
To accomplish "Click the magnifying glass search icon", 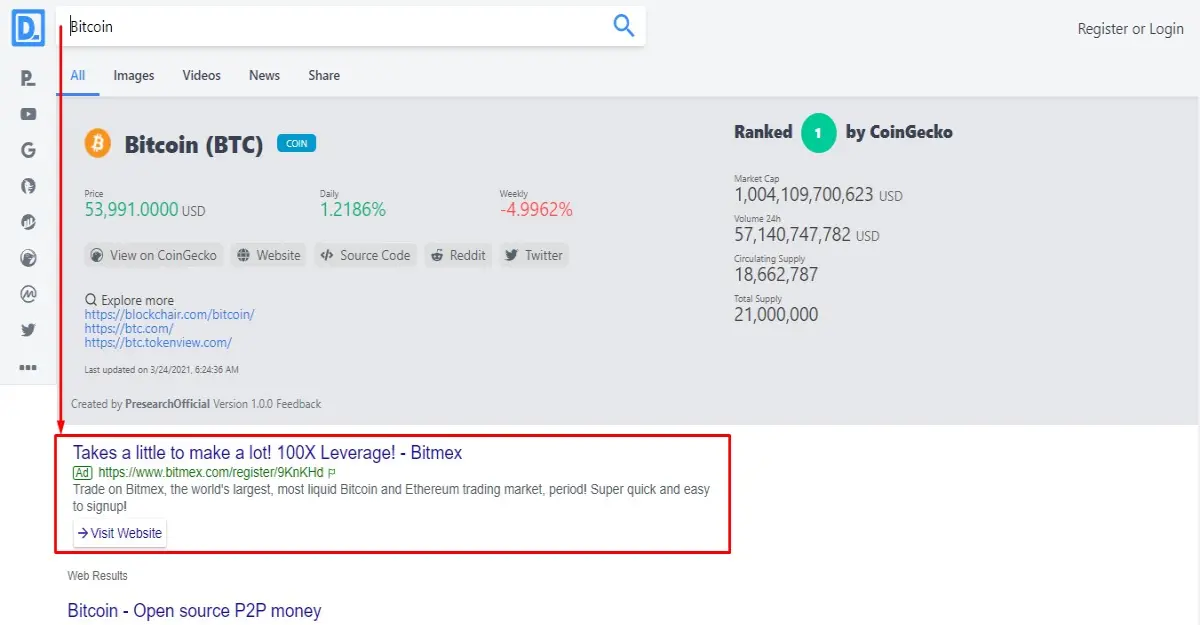I will click(x=624, y=26).
